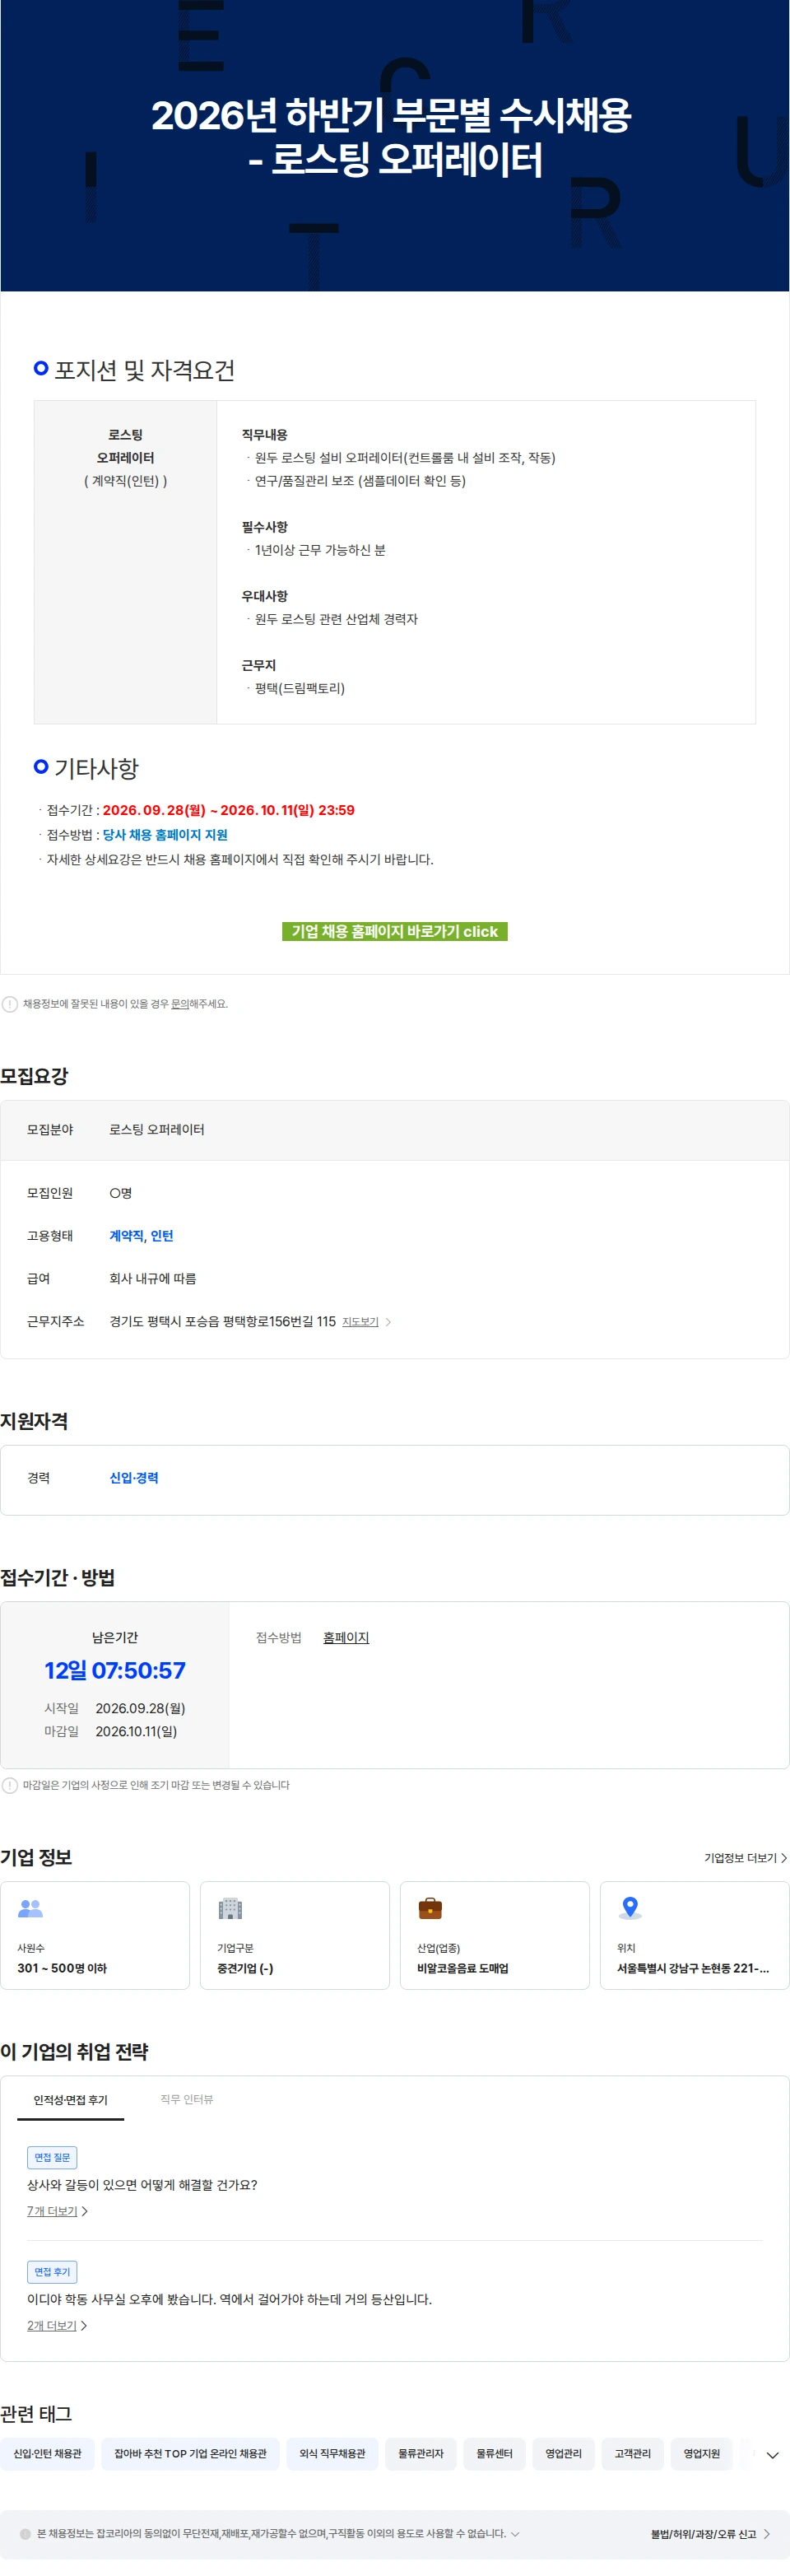Screen dimensions: 790x2576
Task: Select the 물류관리자 tag
Action: (421, 2454)
